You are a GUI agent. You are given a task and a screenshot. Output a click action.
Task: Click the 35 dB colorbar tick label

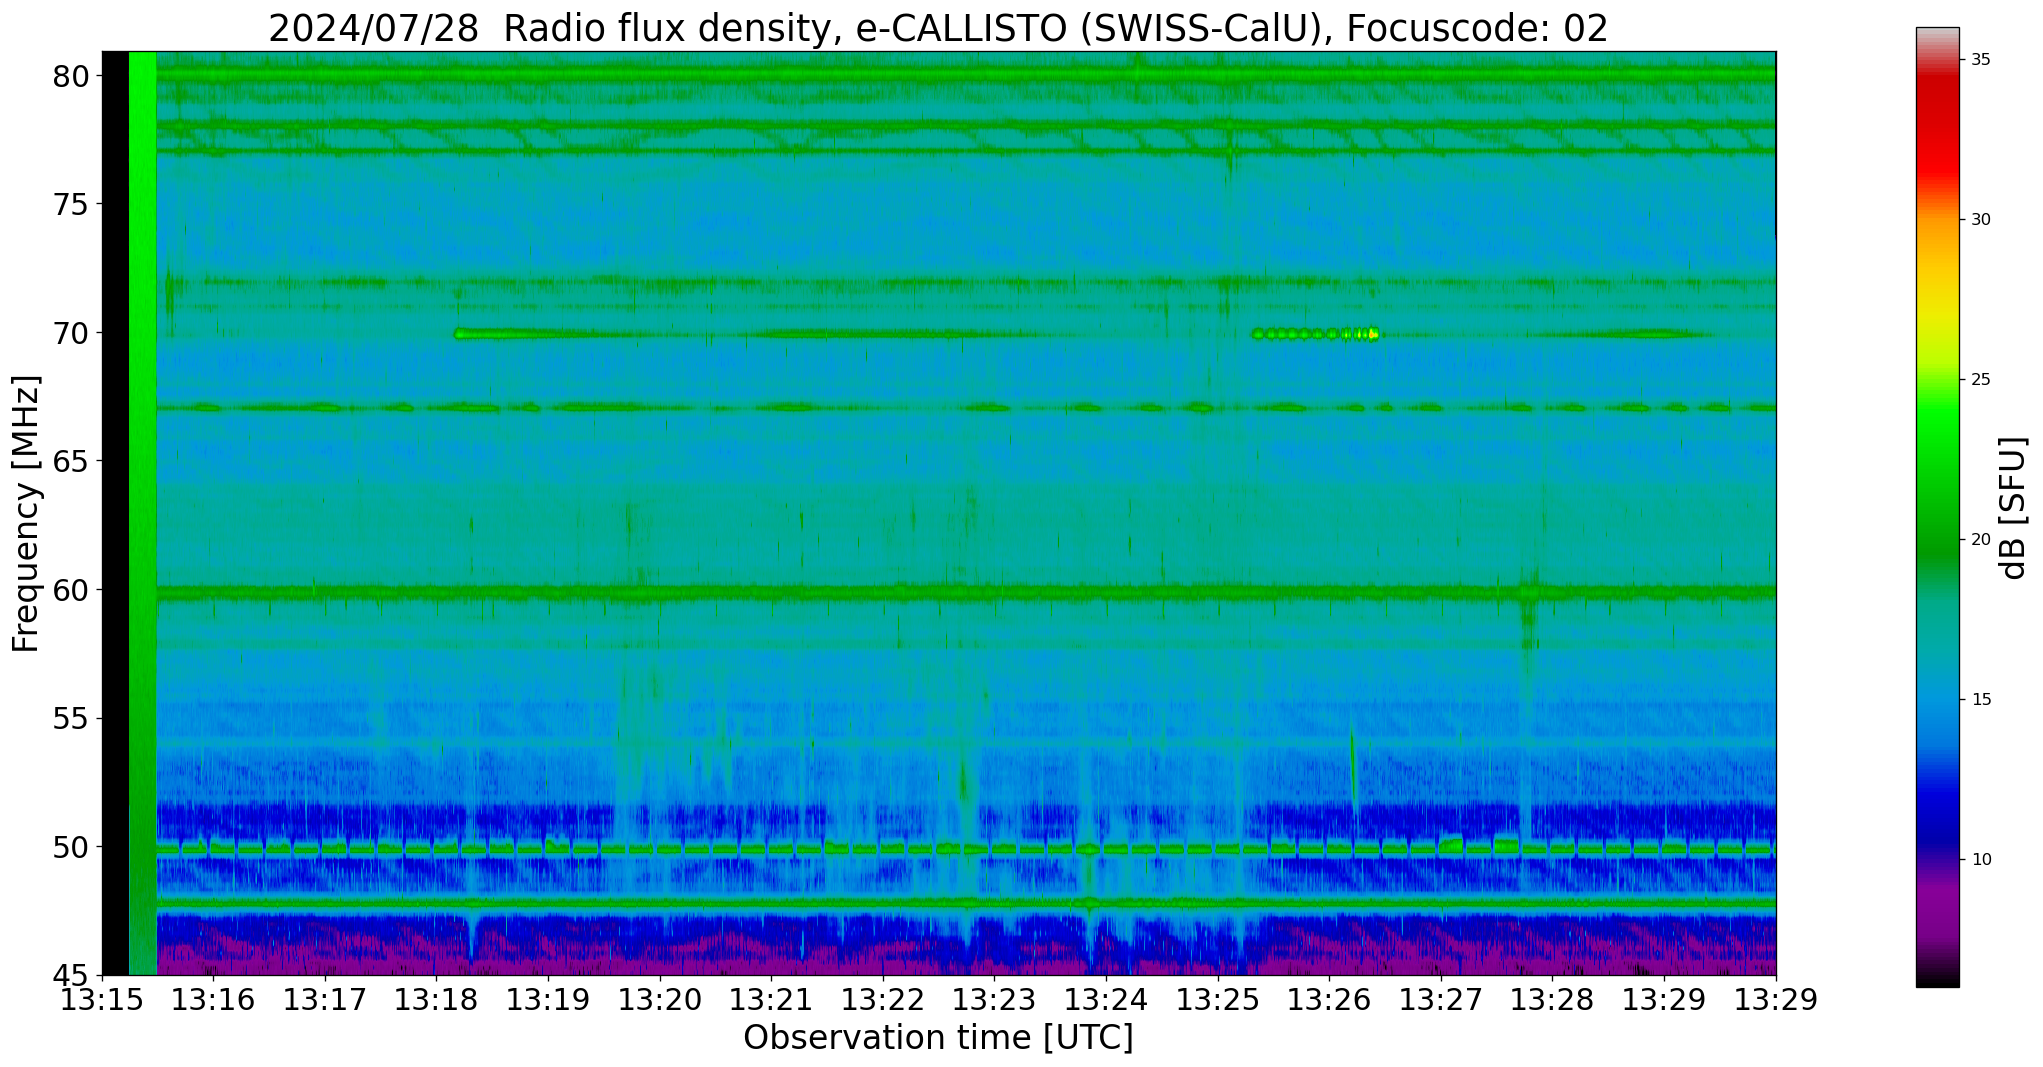(x=1981, y=60)
